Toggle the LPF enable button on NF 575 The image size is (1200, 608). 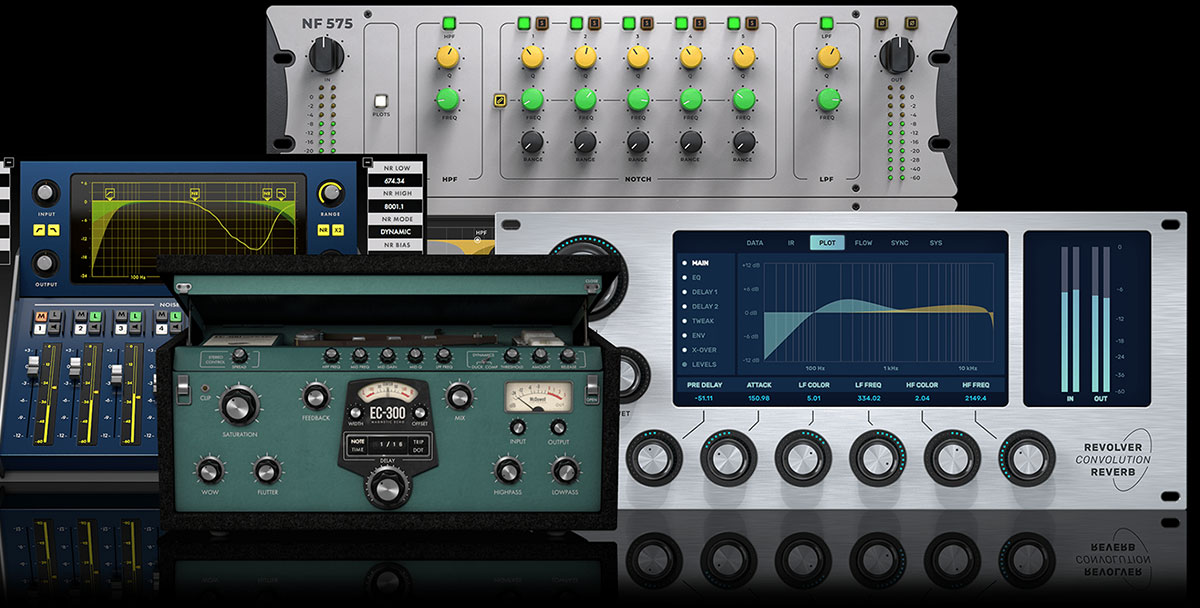827,23
